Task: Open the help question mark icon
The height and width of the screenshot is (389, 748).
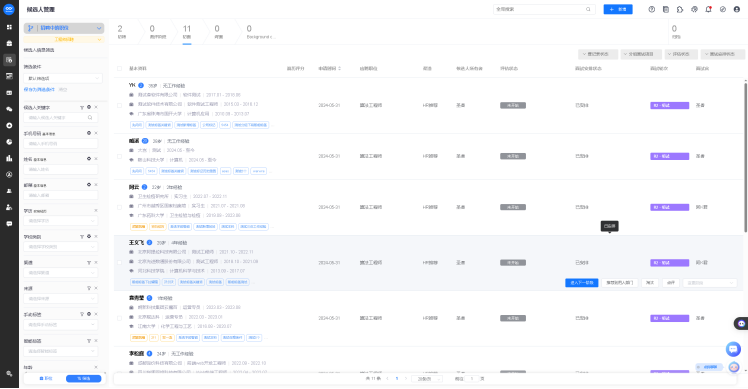Action: (652, 9)
